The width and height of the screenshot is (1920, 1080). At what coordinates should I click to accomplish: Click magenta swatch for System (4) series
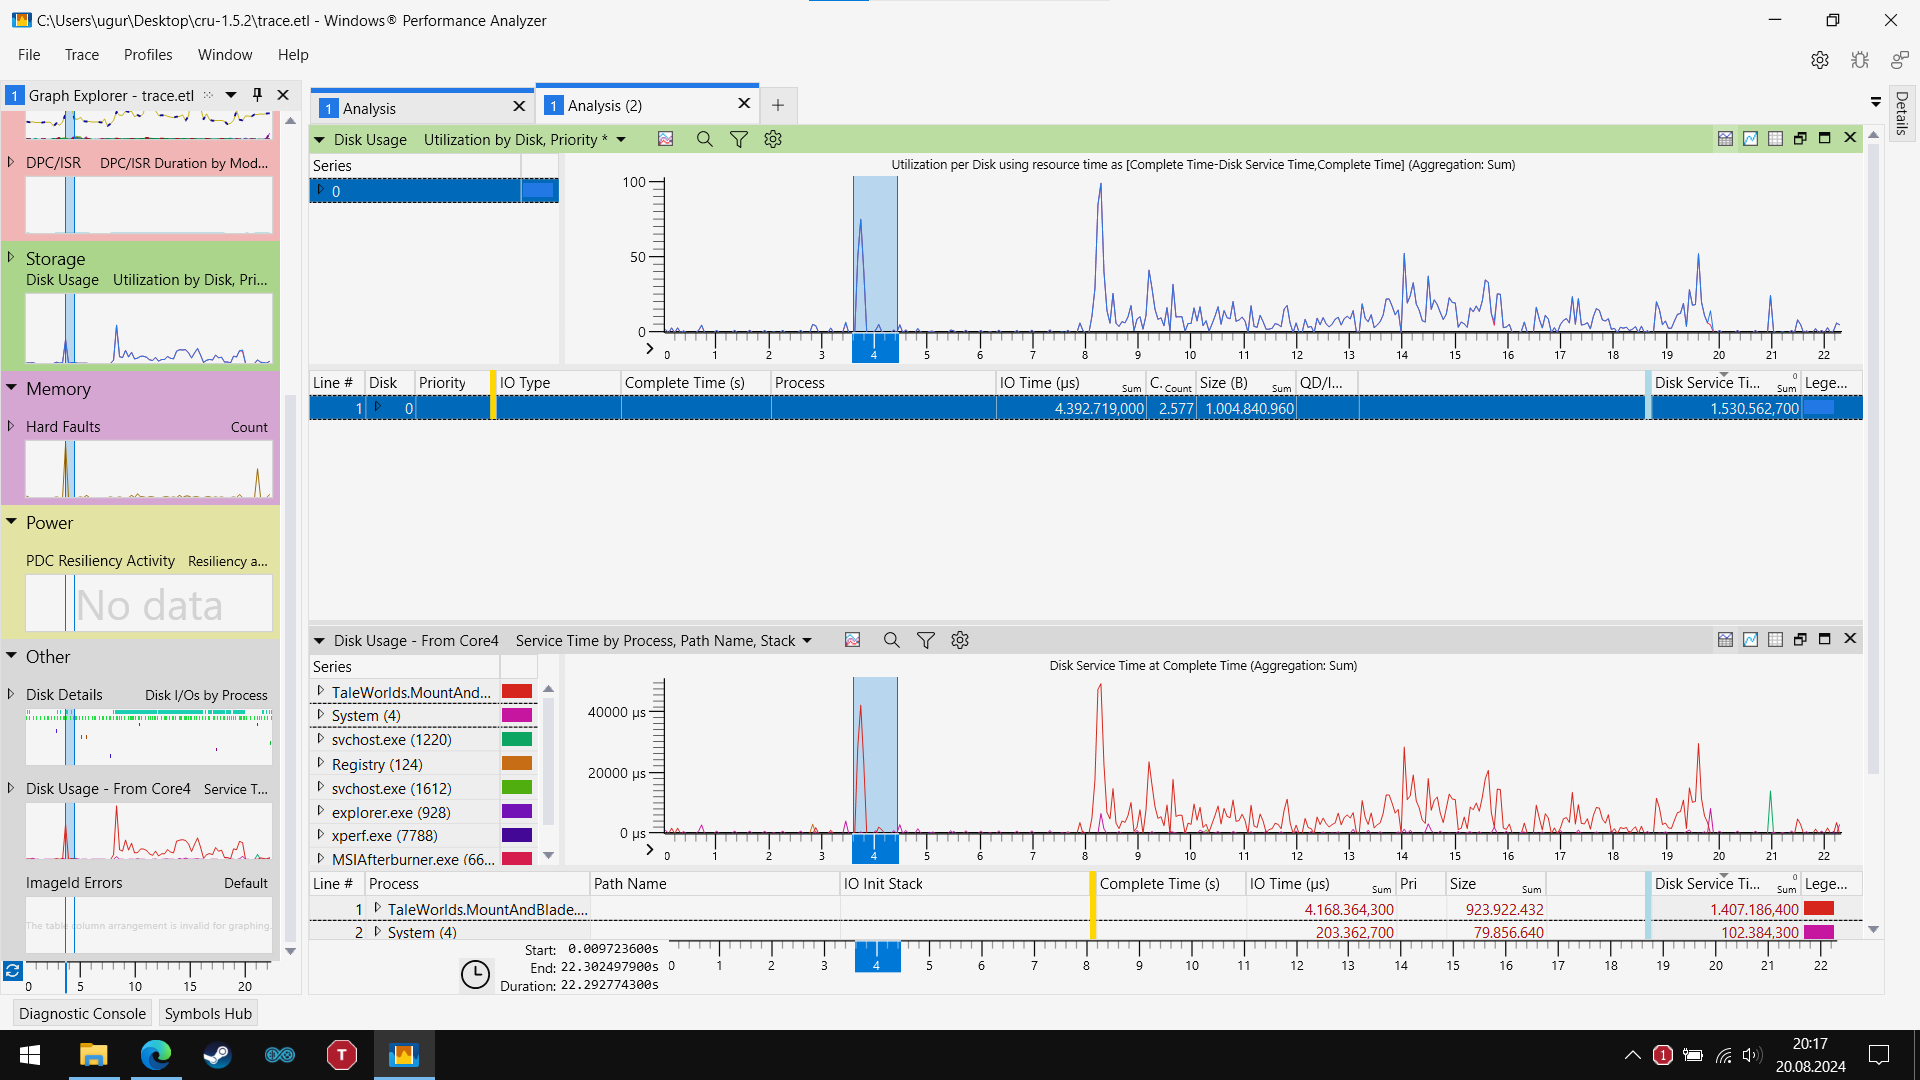517,715
